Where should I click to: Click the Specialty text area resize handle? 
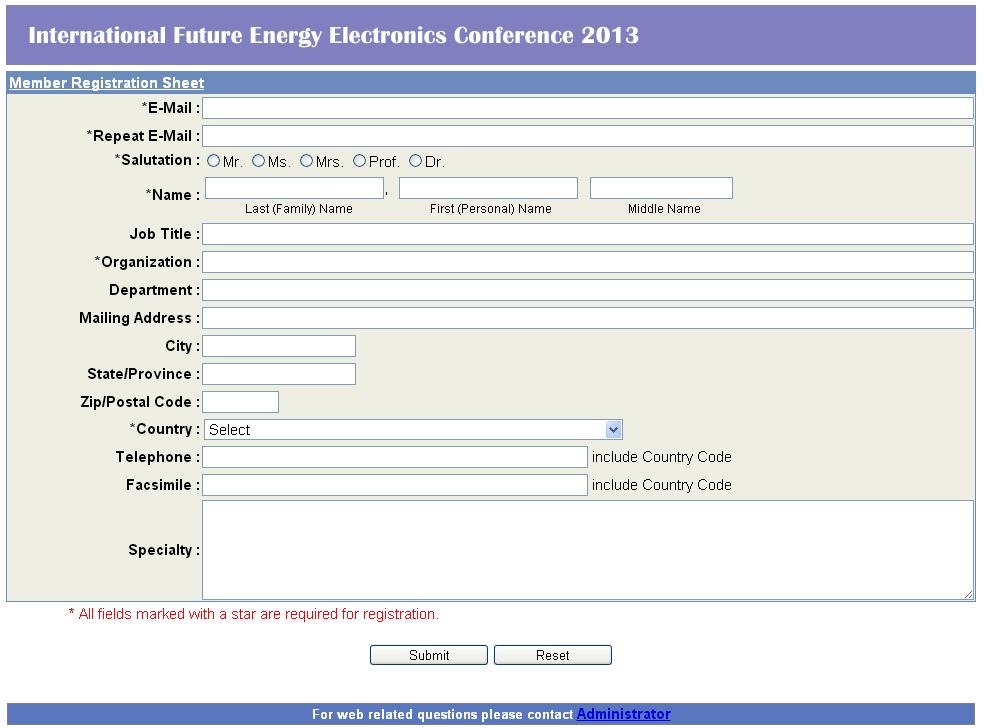[968, 594]
